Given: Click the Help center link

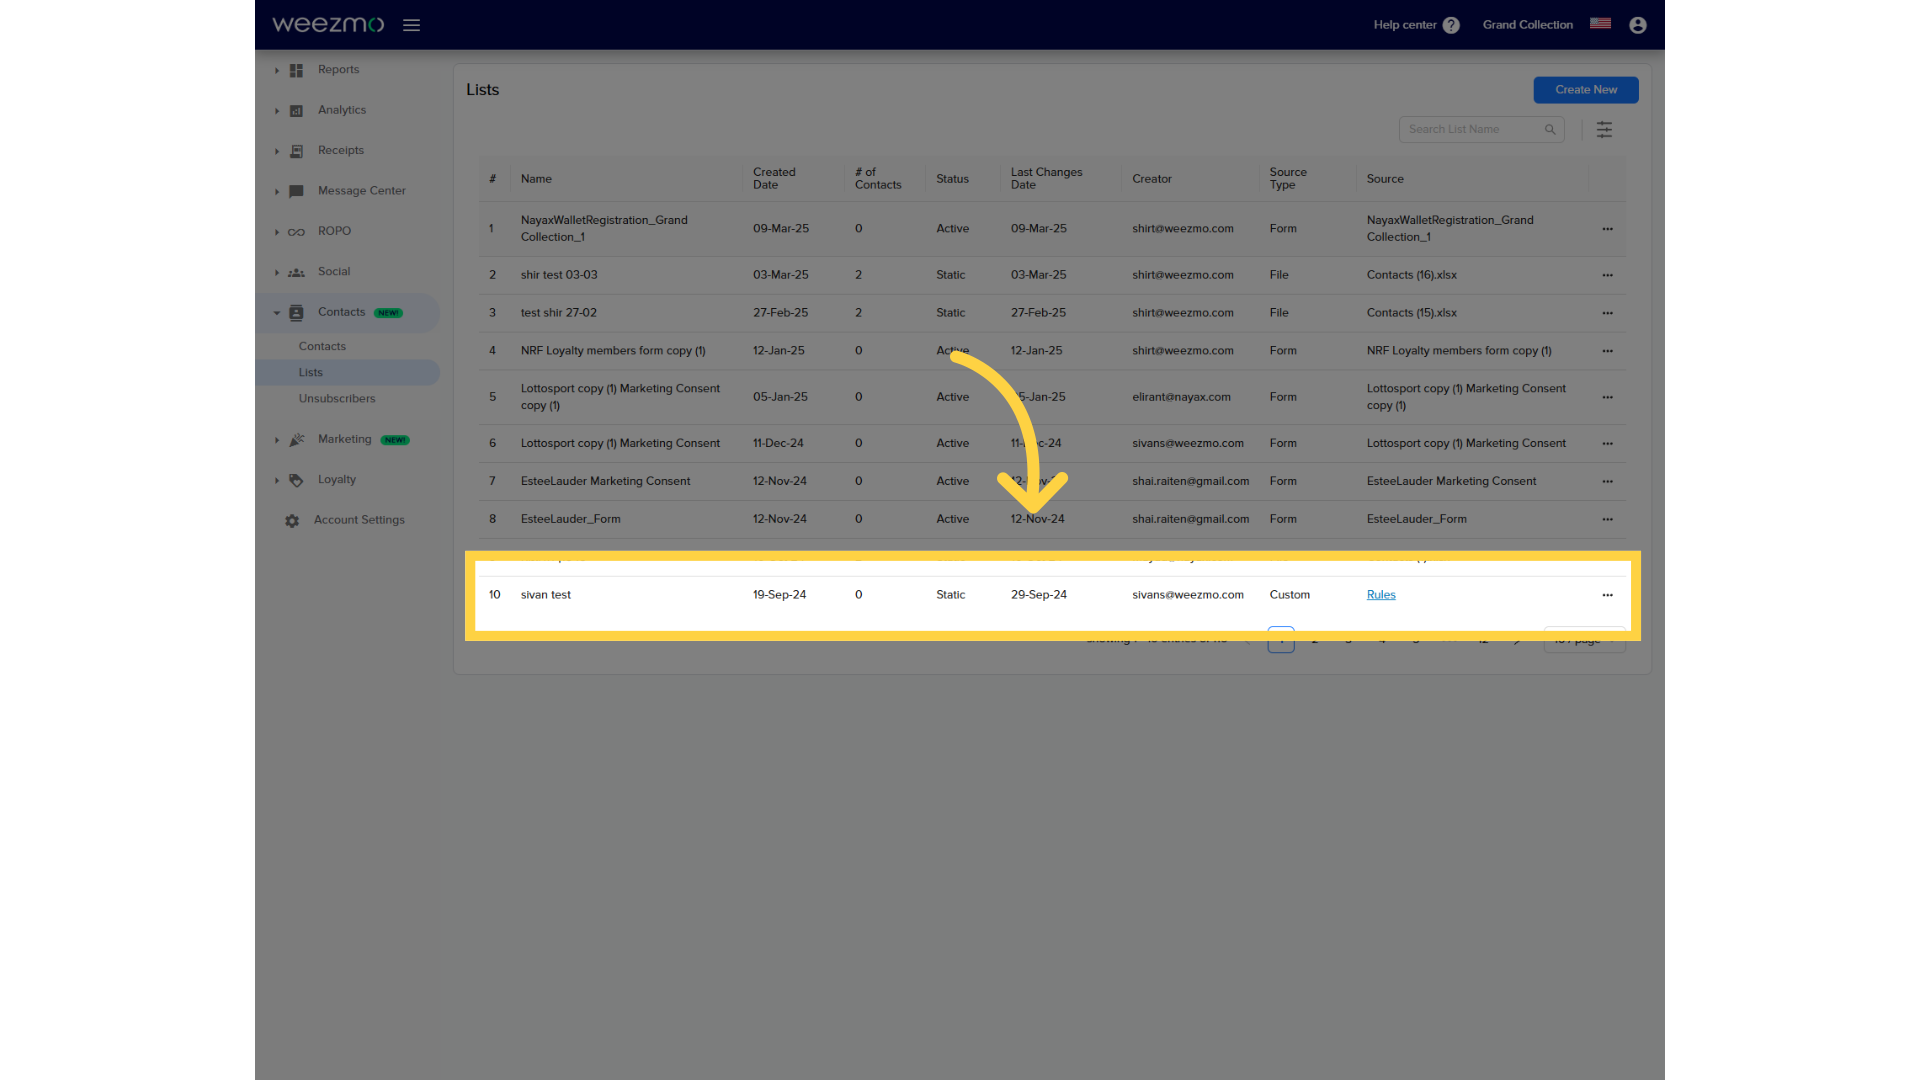Looking at the screenshot, I should pyautogui.click(x=1405, y=25).
